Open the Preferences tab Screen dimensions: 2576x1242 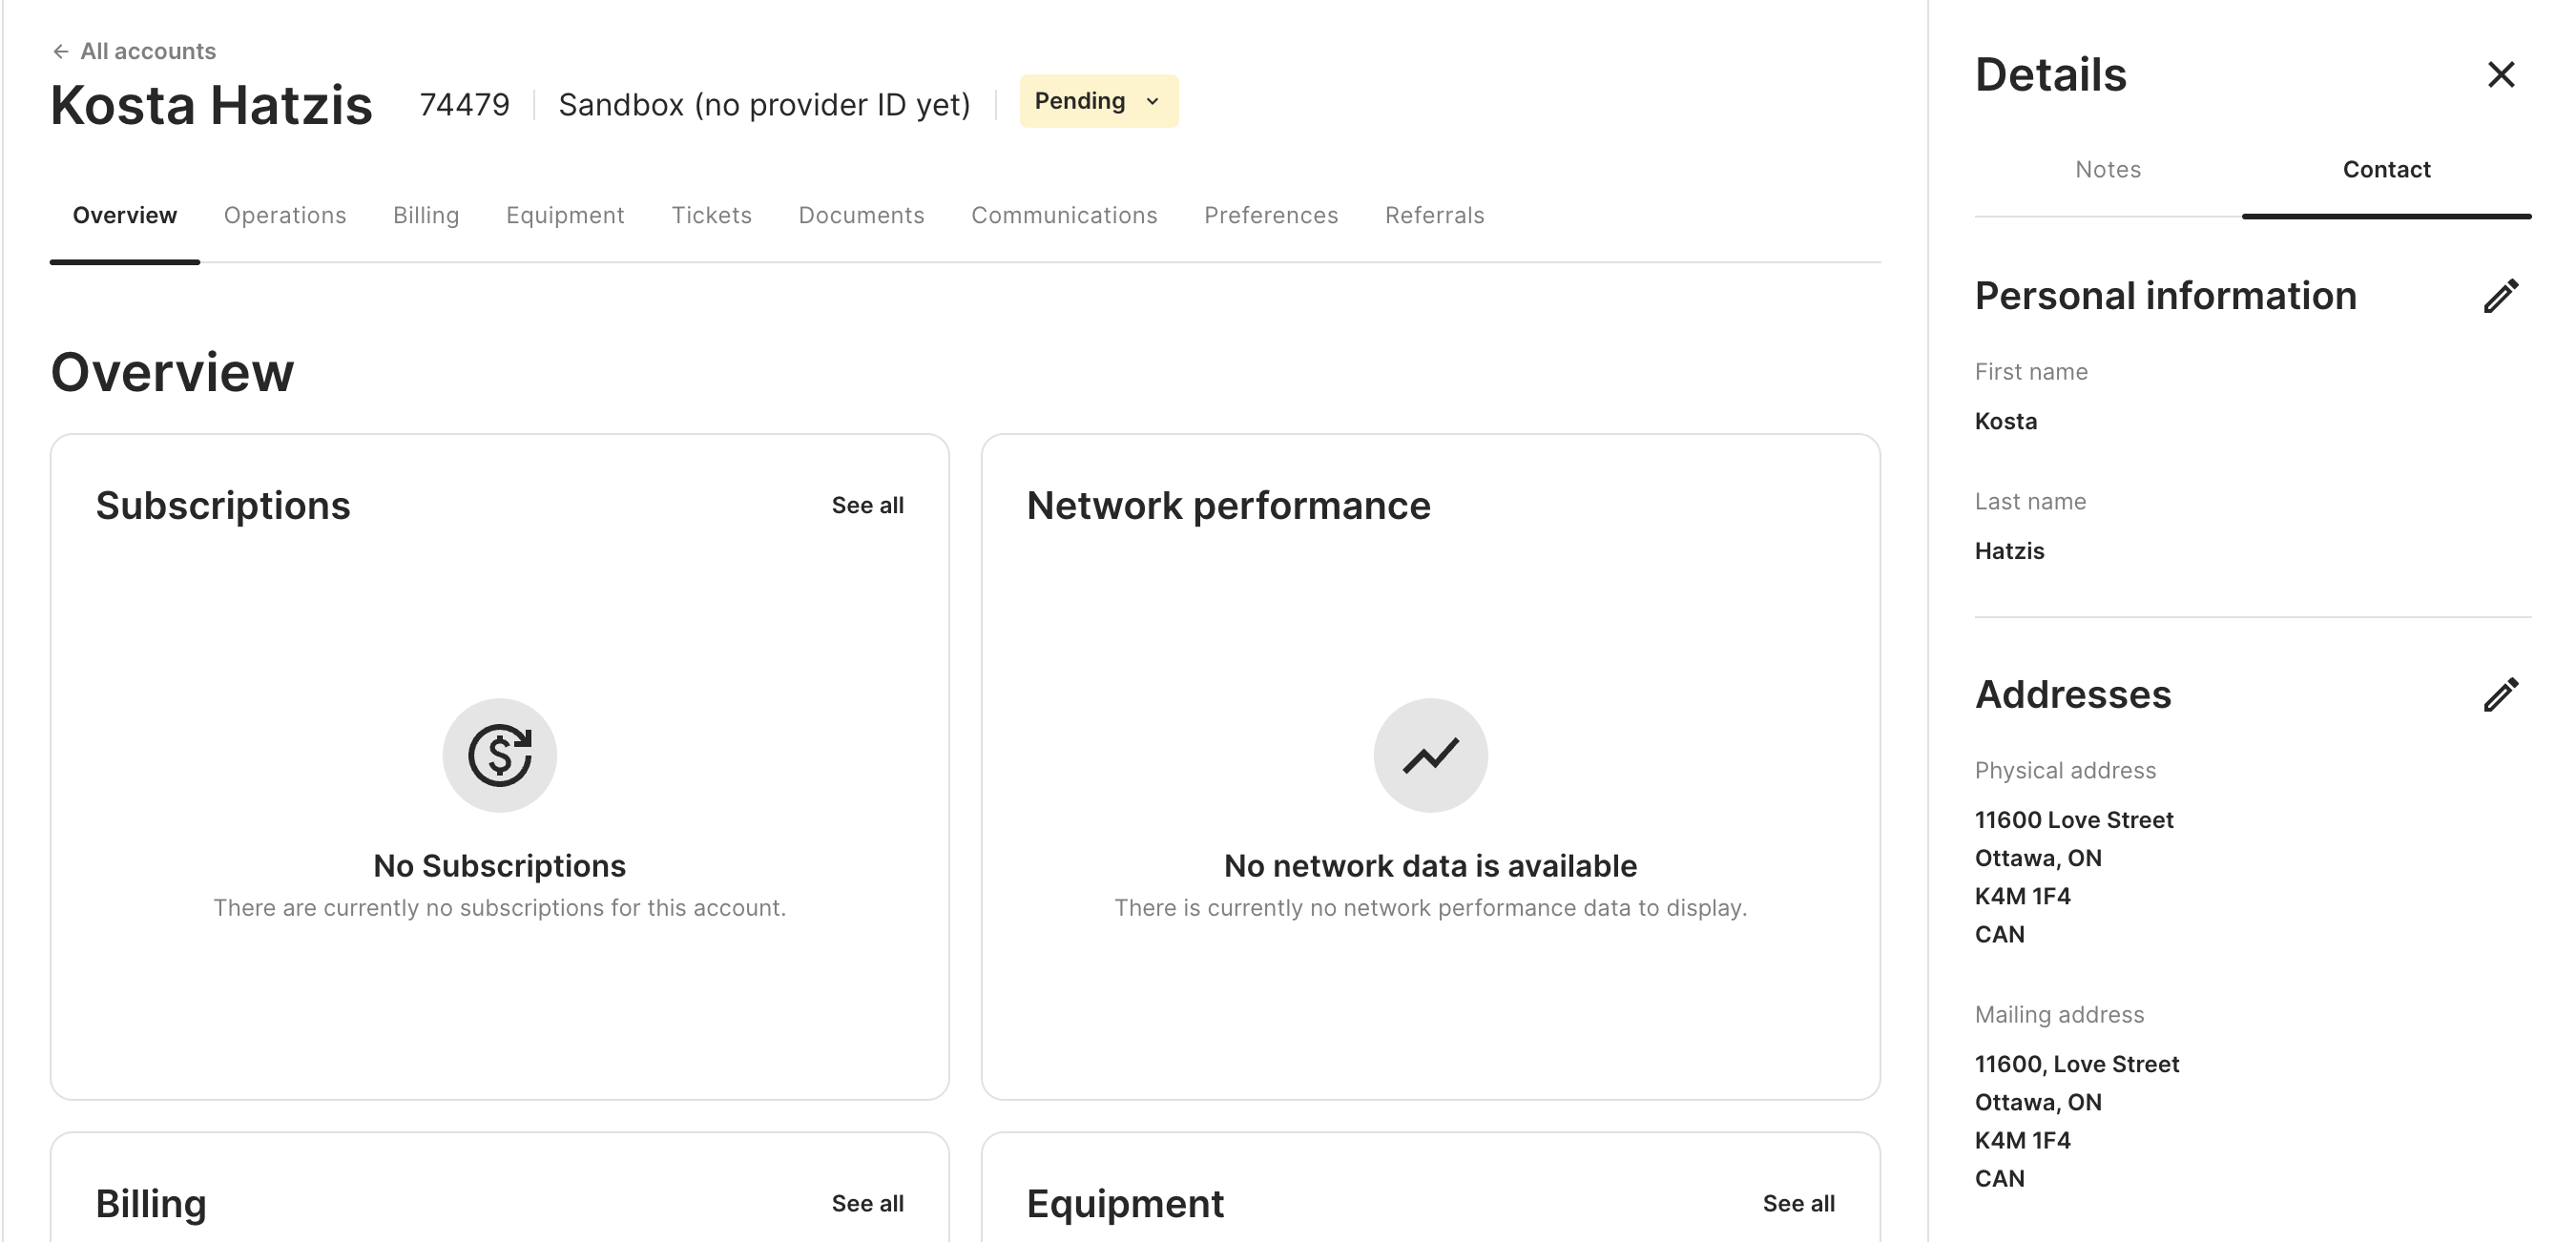1271,215
